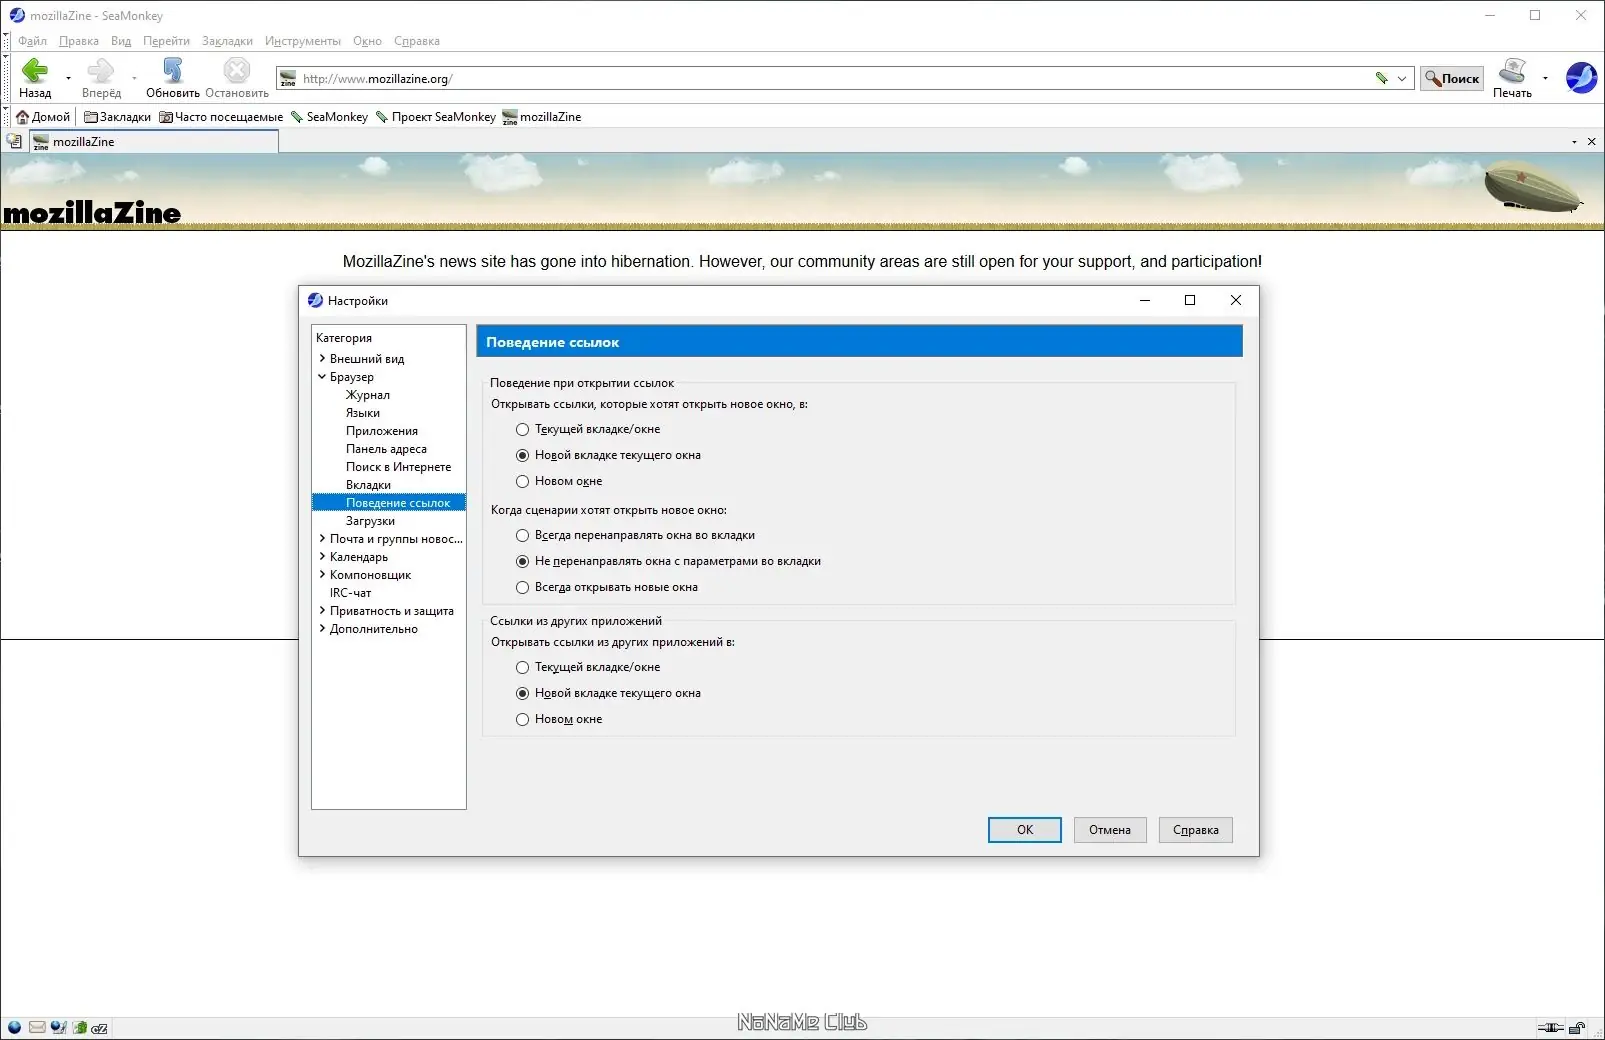Select Панель адреса in the category tree
Image resolution: width=1605 pixels, height=1040 pixels.
click(x=386, y=449)
